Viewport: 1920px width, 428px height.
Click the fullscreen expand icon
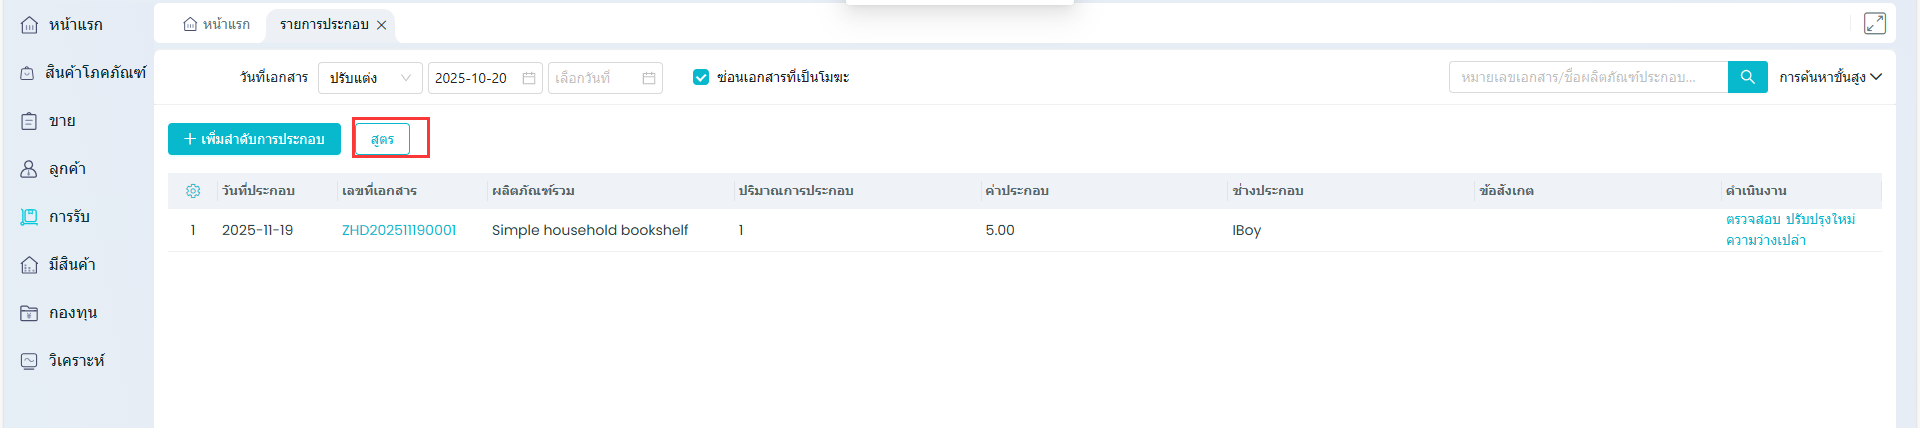coord(1874,23)
